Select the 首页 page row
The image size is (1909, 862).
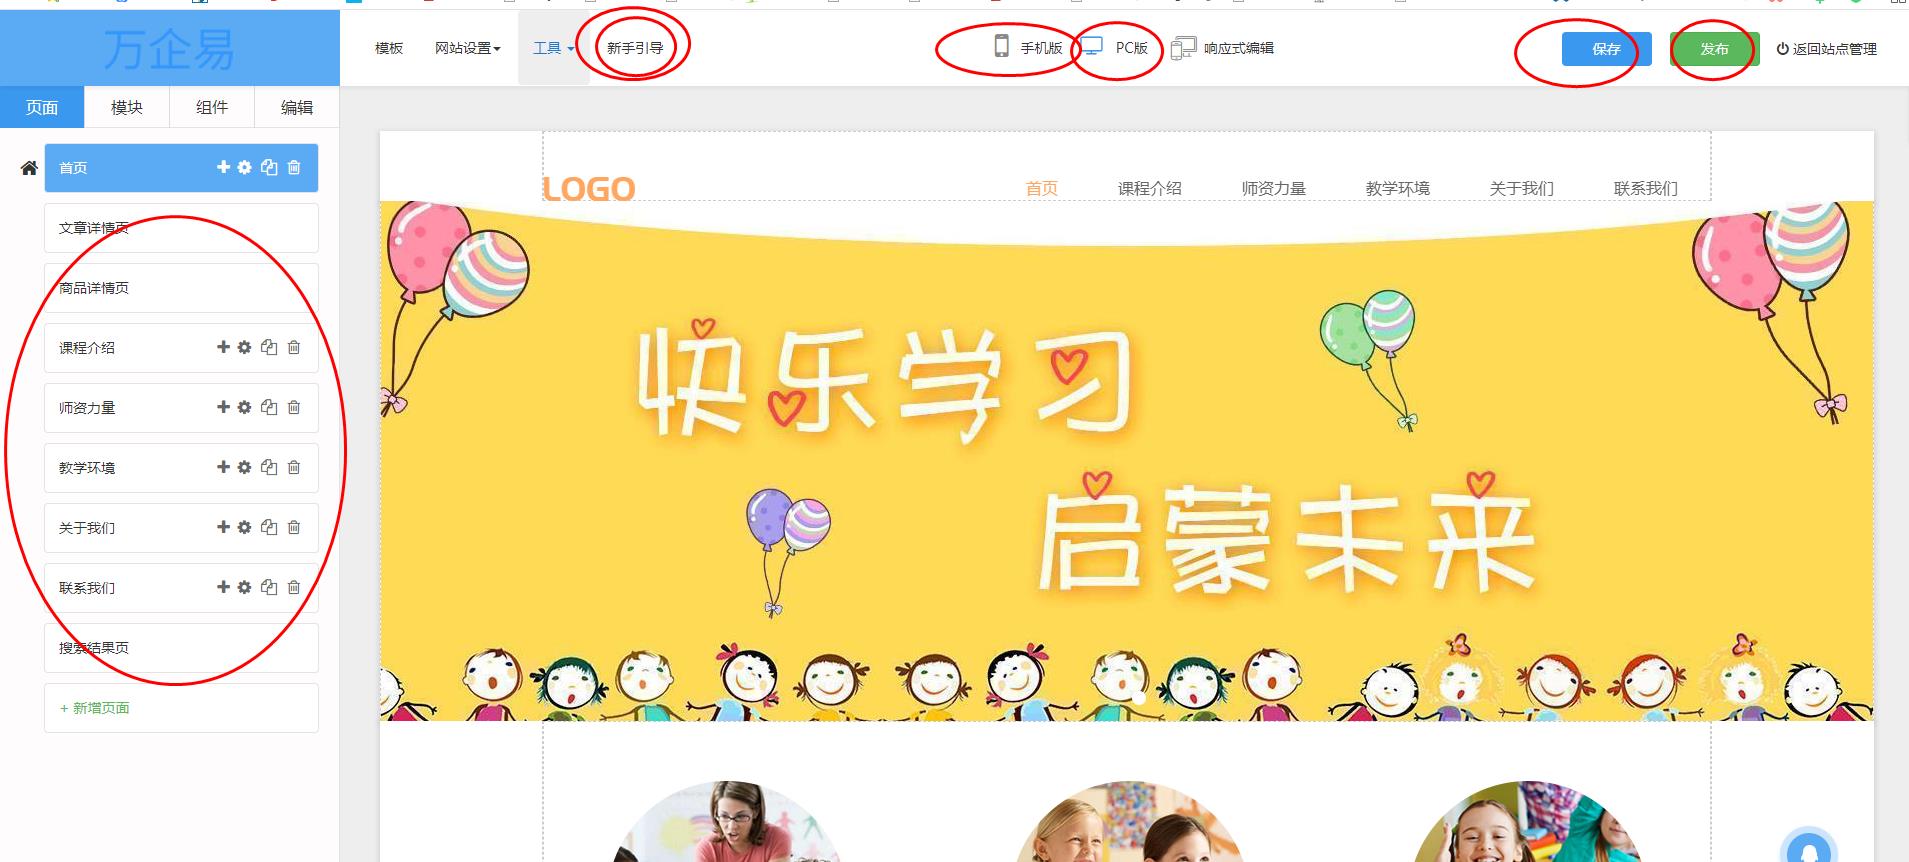(181, 168)
